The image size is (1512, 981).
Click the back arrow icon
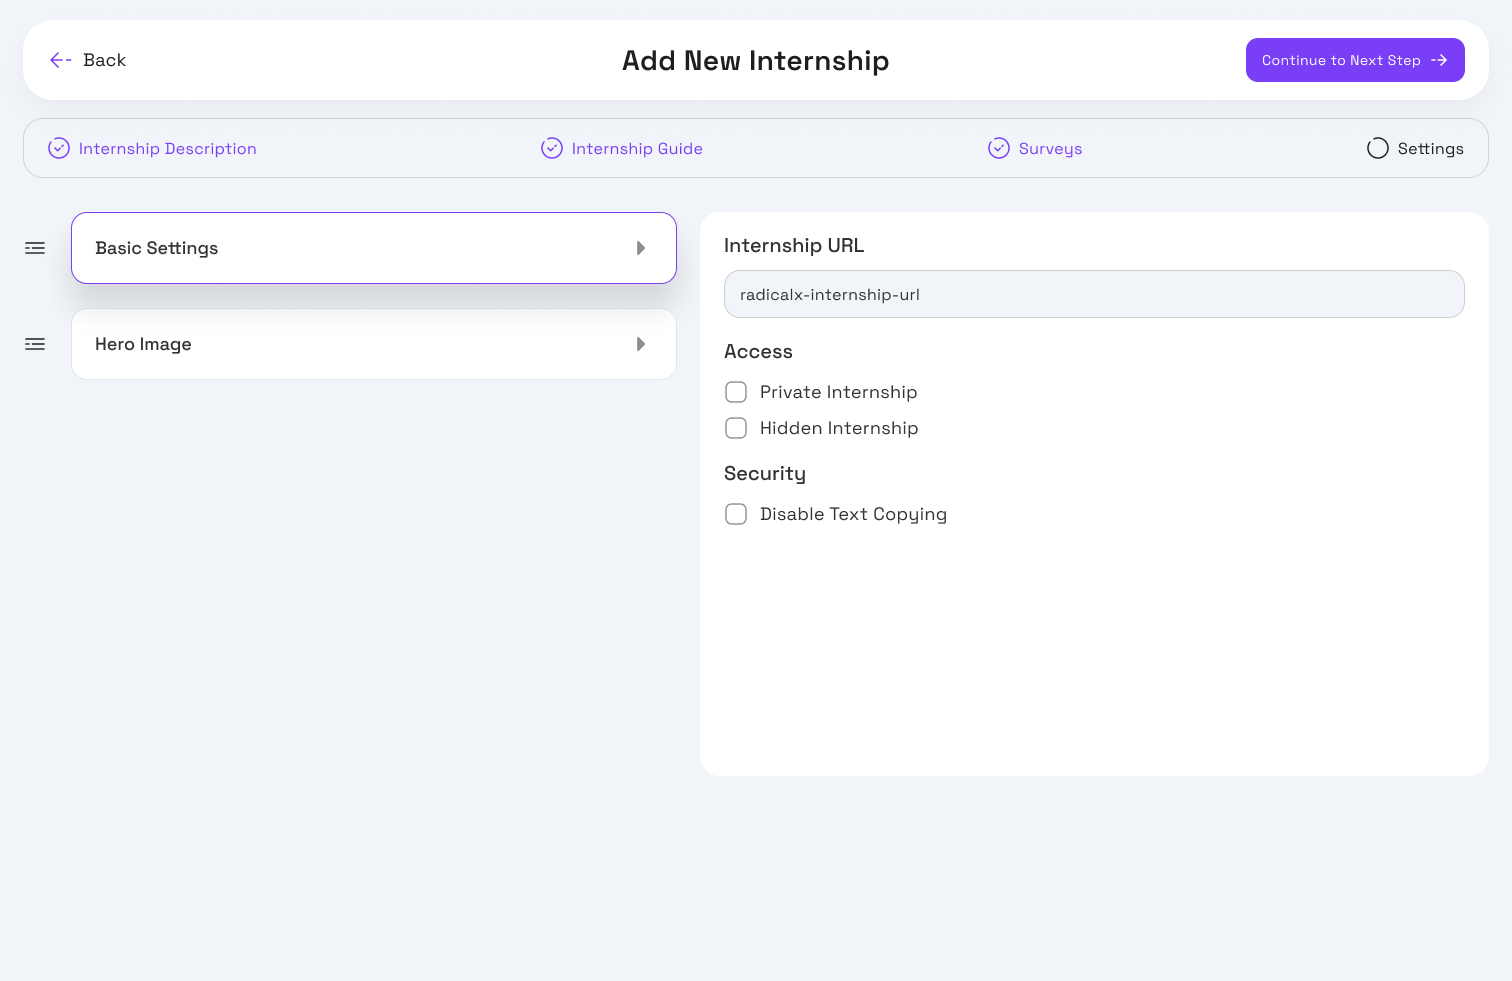[x=60, y=60]
